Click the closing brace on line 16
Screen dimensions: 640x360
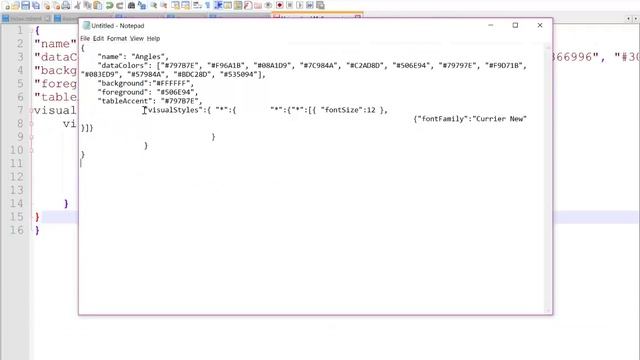pyautogui.click(x=37, y=230)
